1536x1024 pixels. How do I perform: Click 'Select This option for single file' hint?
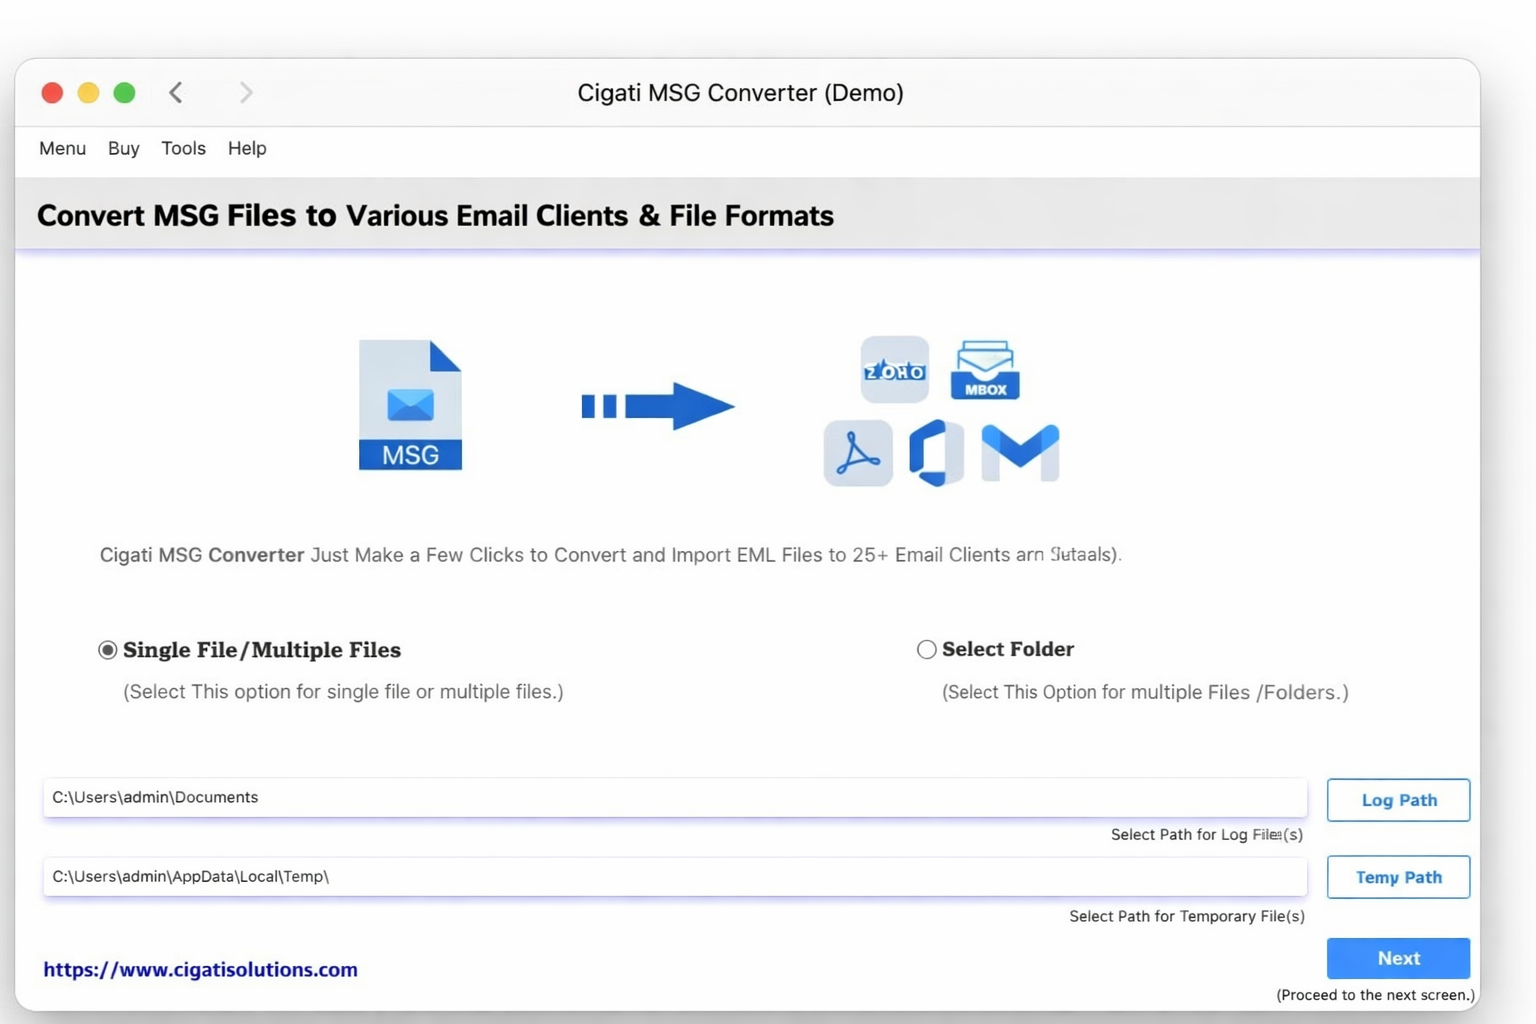[x=343, y=692]
